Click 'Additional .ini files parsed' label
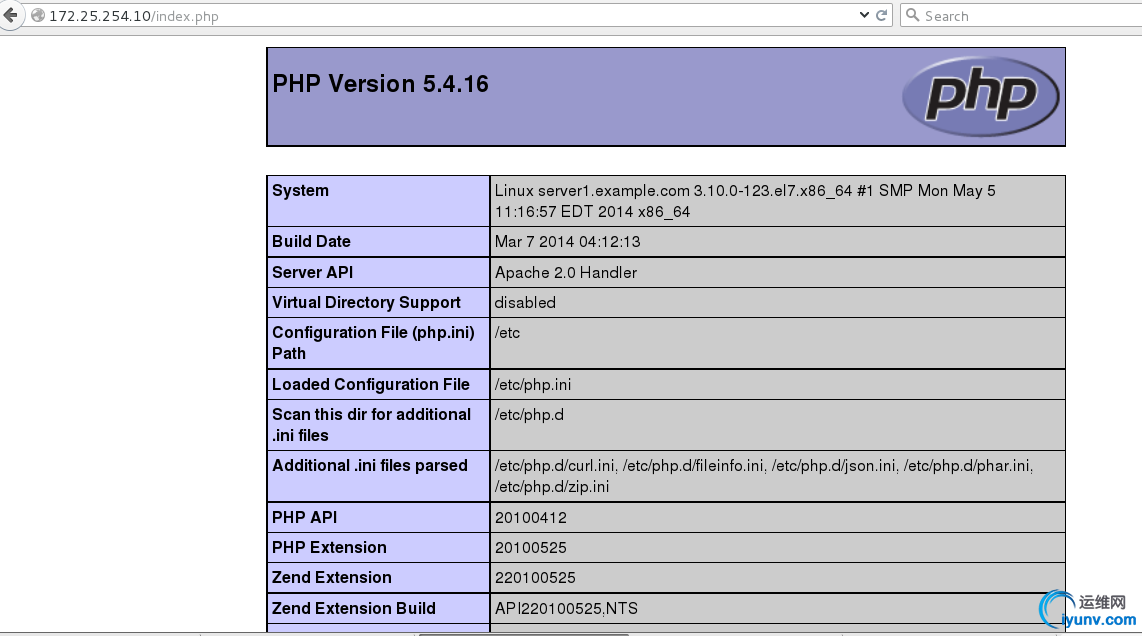 (x=370, y=466)
